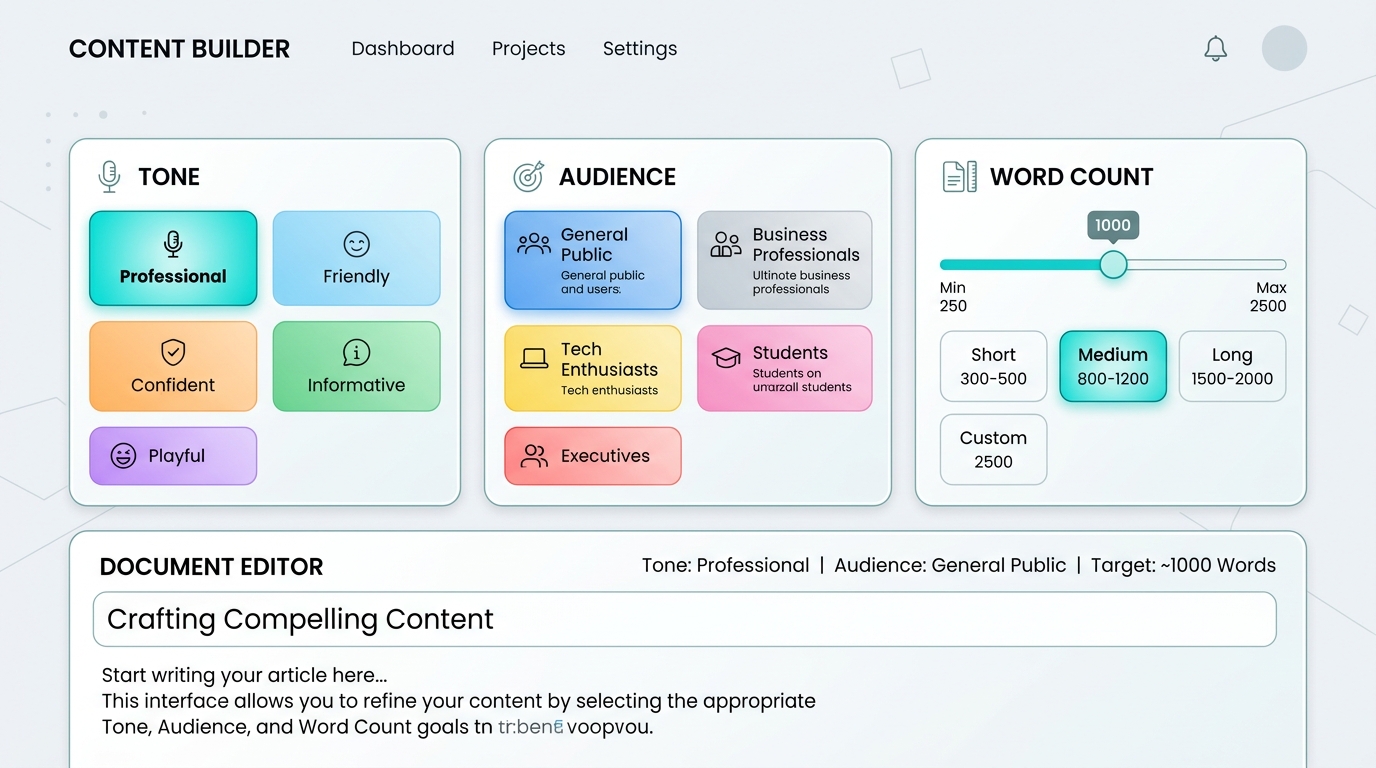Open the user avatar circle

(x=1284, y=48)
